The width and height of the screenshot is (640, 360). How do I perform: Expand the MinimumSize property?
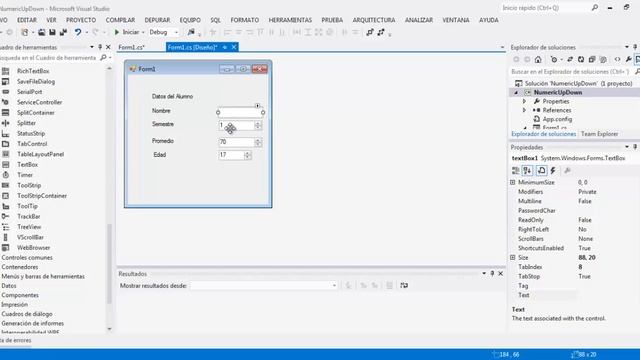[x=513, y=182]
